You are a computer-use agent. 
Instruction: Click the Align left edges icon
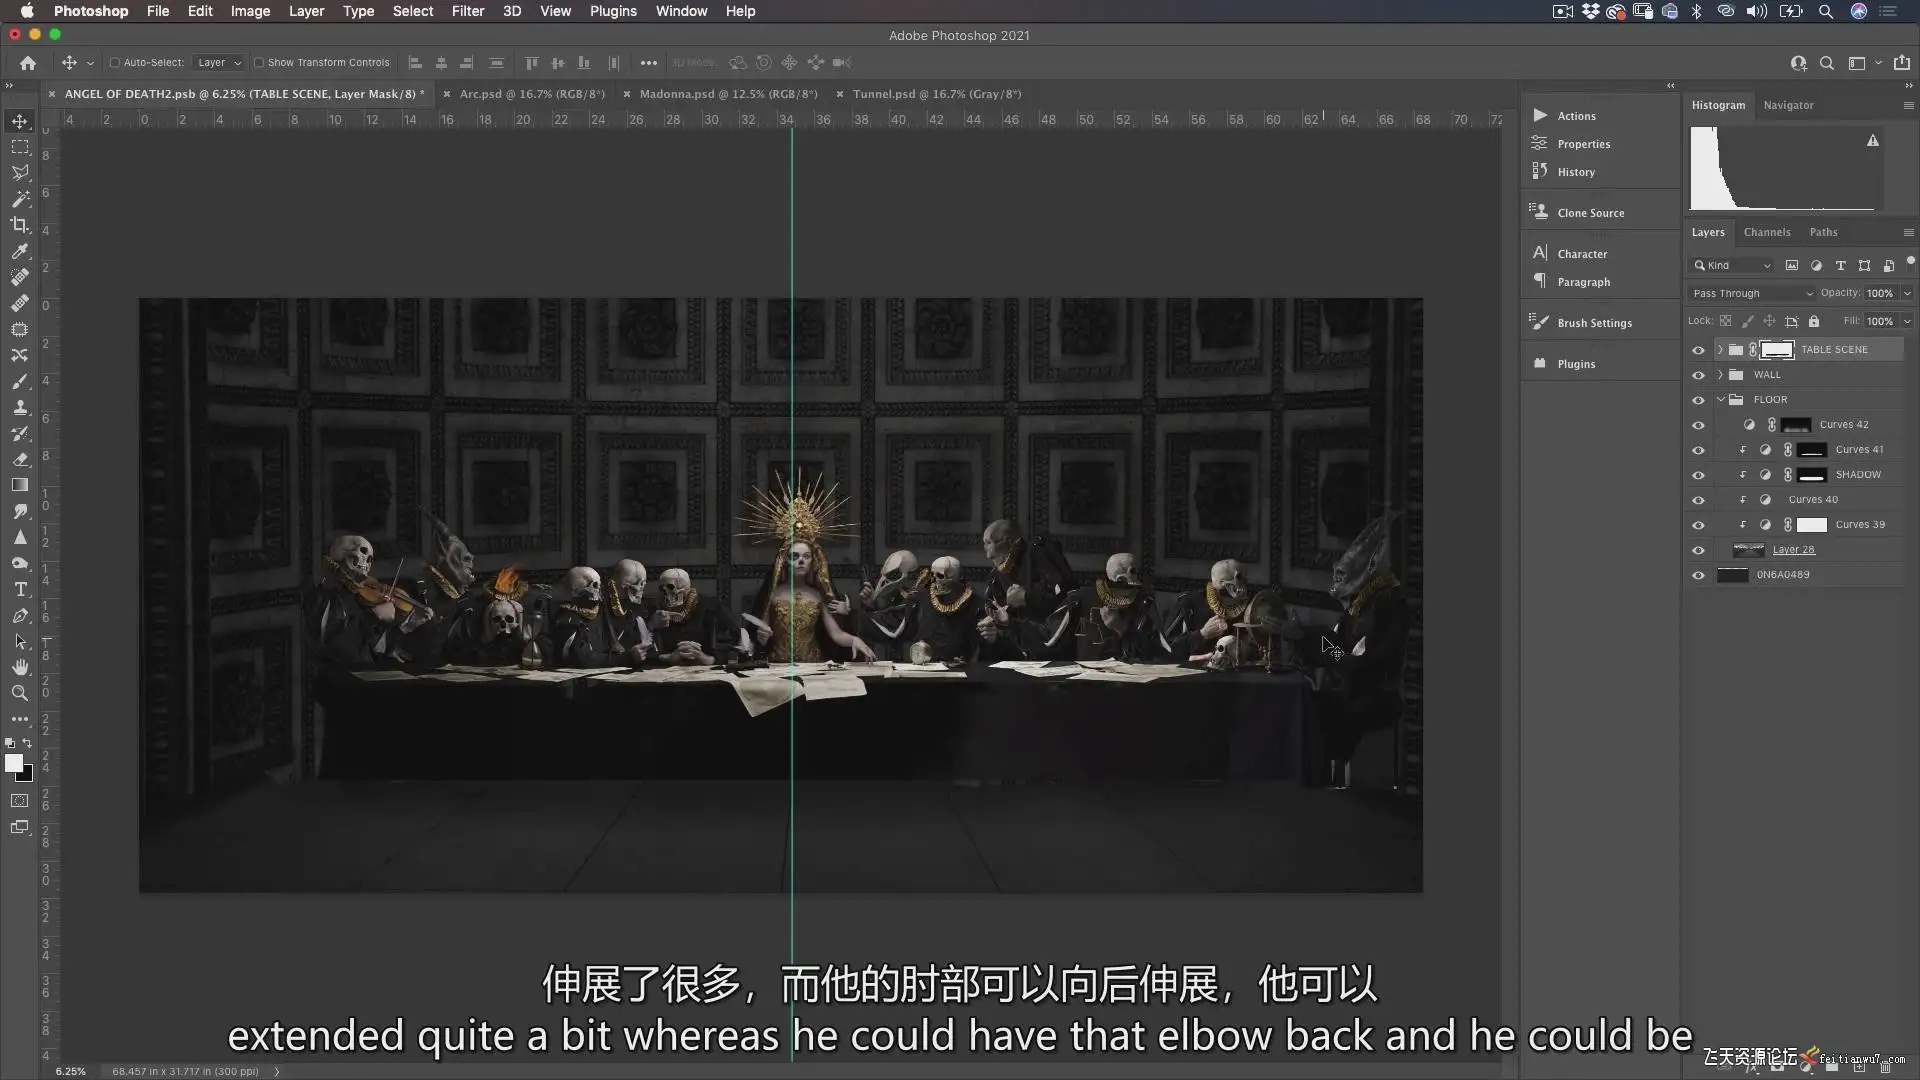pos(415,63)
